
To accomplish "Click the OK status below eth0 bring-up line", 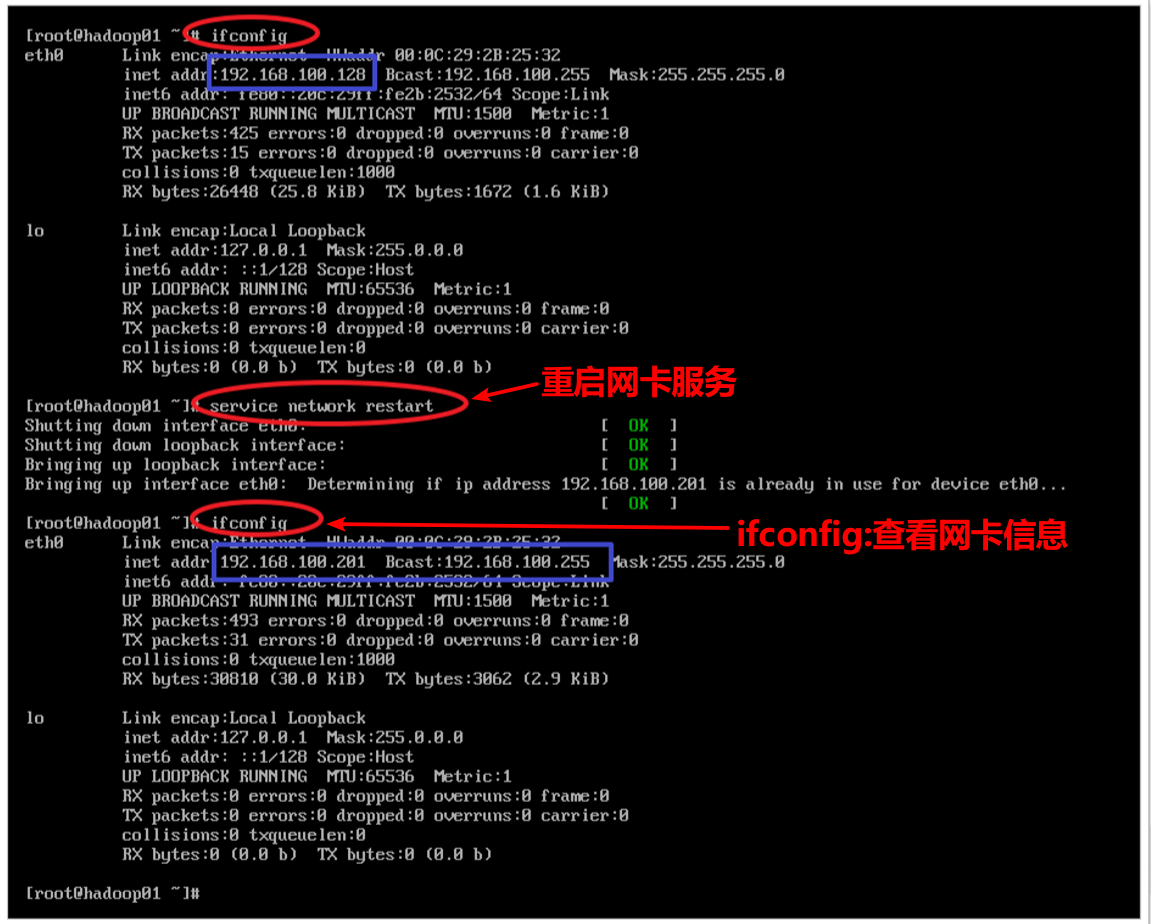I will [x=639, y=503].
